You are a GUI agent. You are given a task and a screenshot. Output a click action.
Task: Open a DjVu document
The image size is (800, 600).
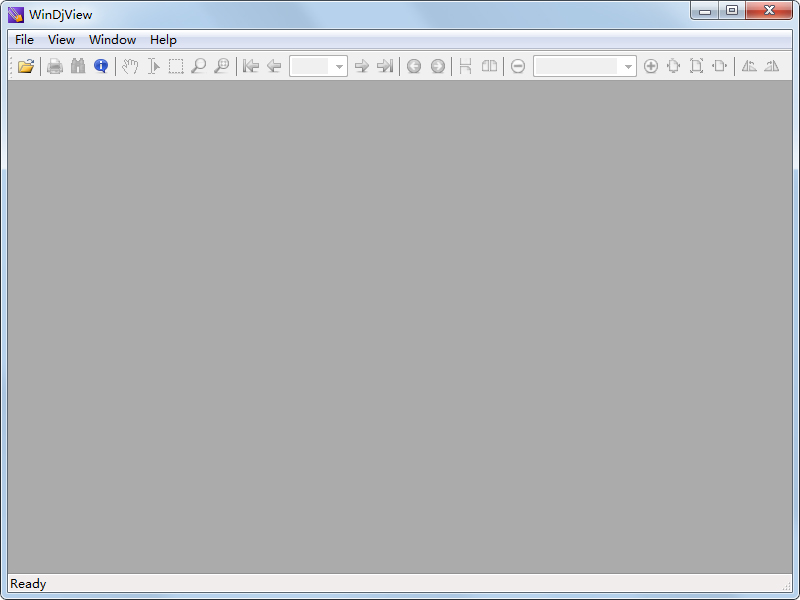[x=26, y=66]
